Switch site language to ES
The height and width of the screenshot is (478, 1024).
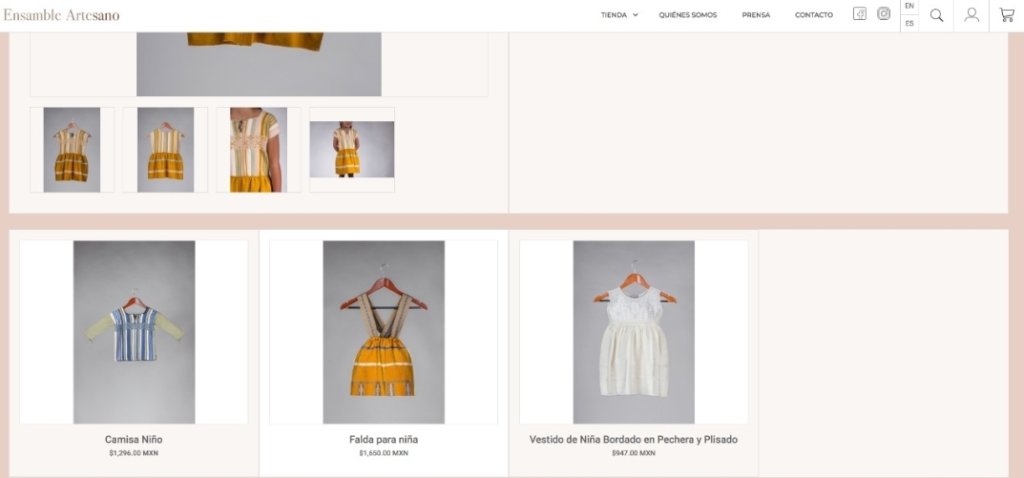click(909, 24)
